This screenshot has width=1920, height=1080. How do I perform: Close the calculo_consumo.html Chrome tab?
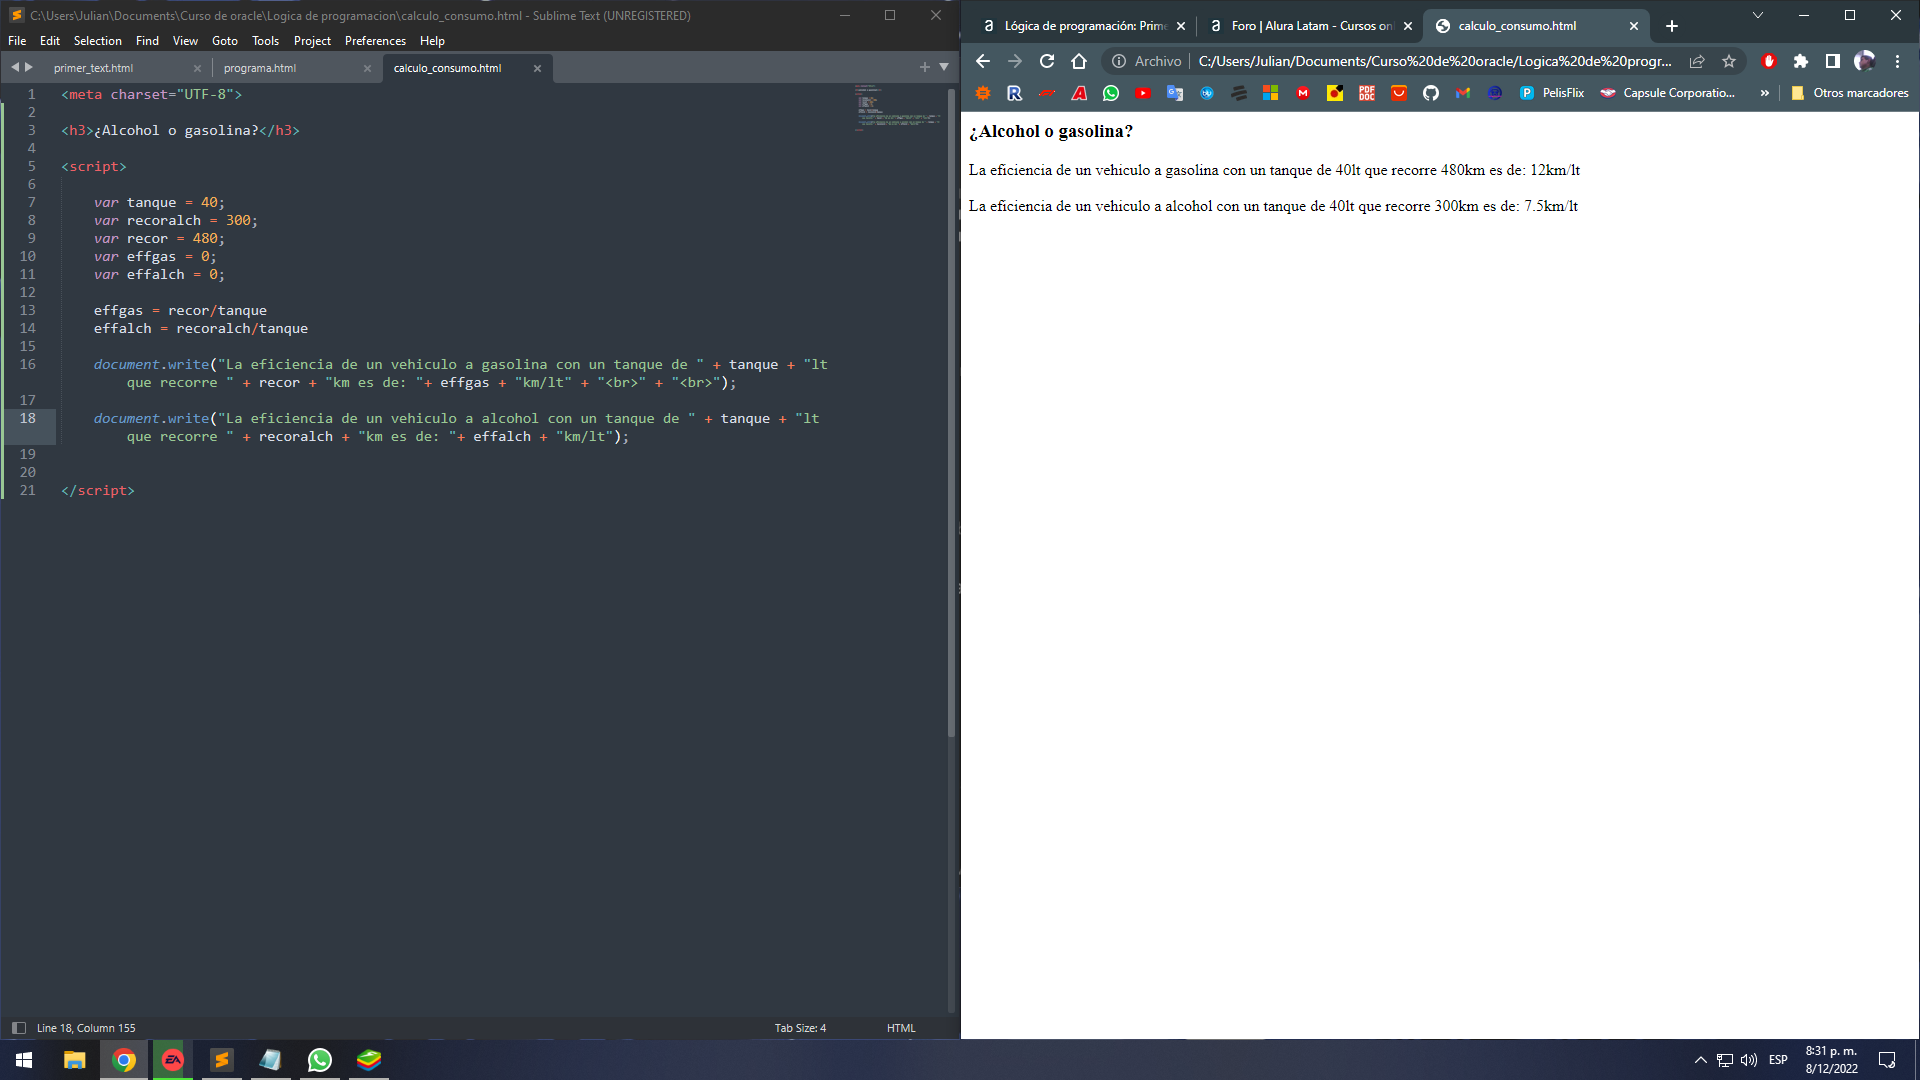(x=1634, y=26)
